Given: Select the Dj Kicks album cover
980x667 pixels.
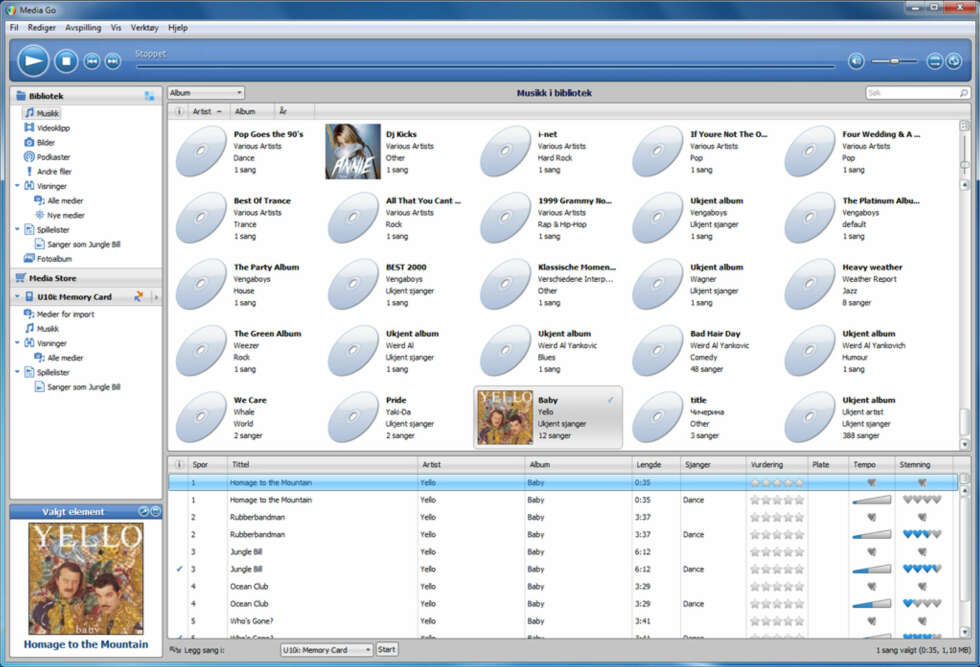Looking at the screenshot, I should (352, 152).
